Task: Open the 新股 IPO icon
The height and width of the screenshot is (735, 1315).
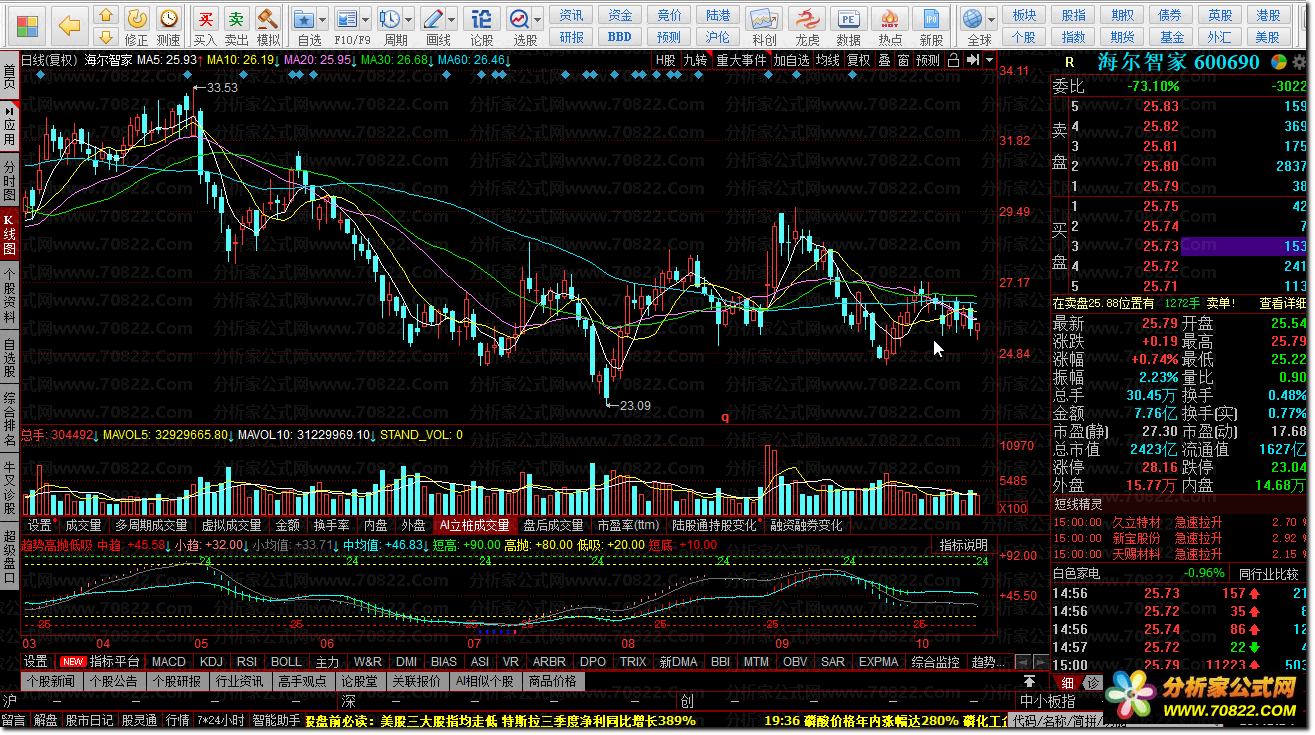Action: pos(931,26)
